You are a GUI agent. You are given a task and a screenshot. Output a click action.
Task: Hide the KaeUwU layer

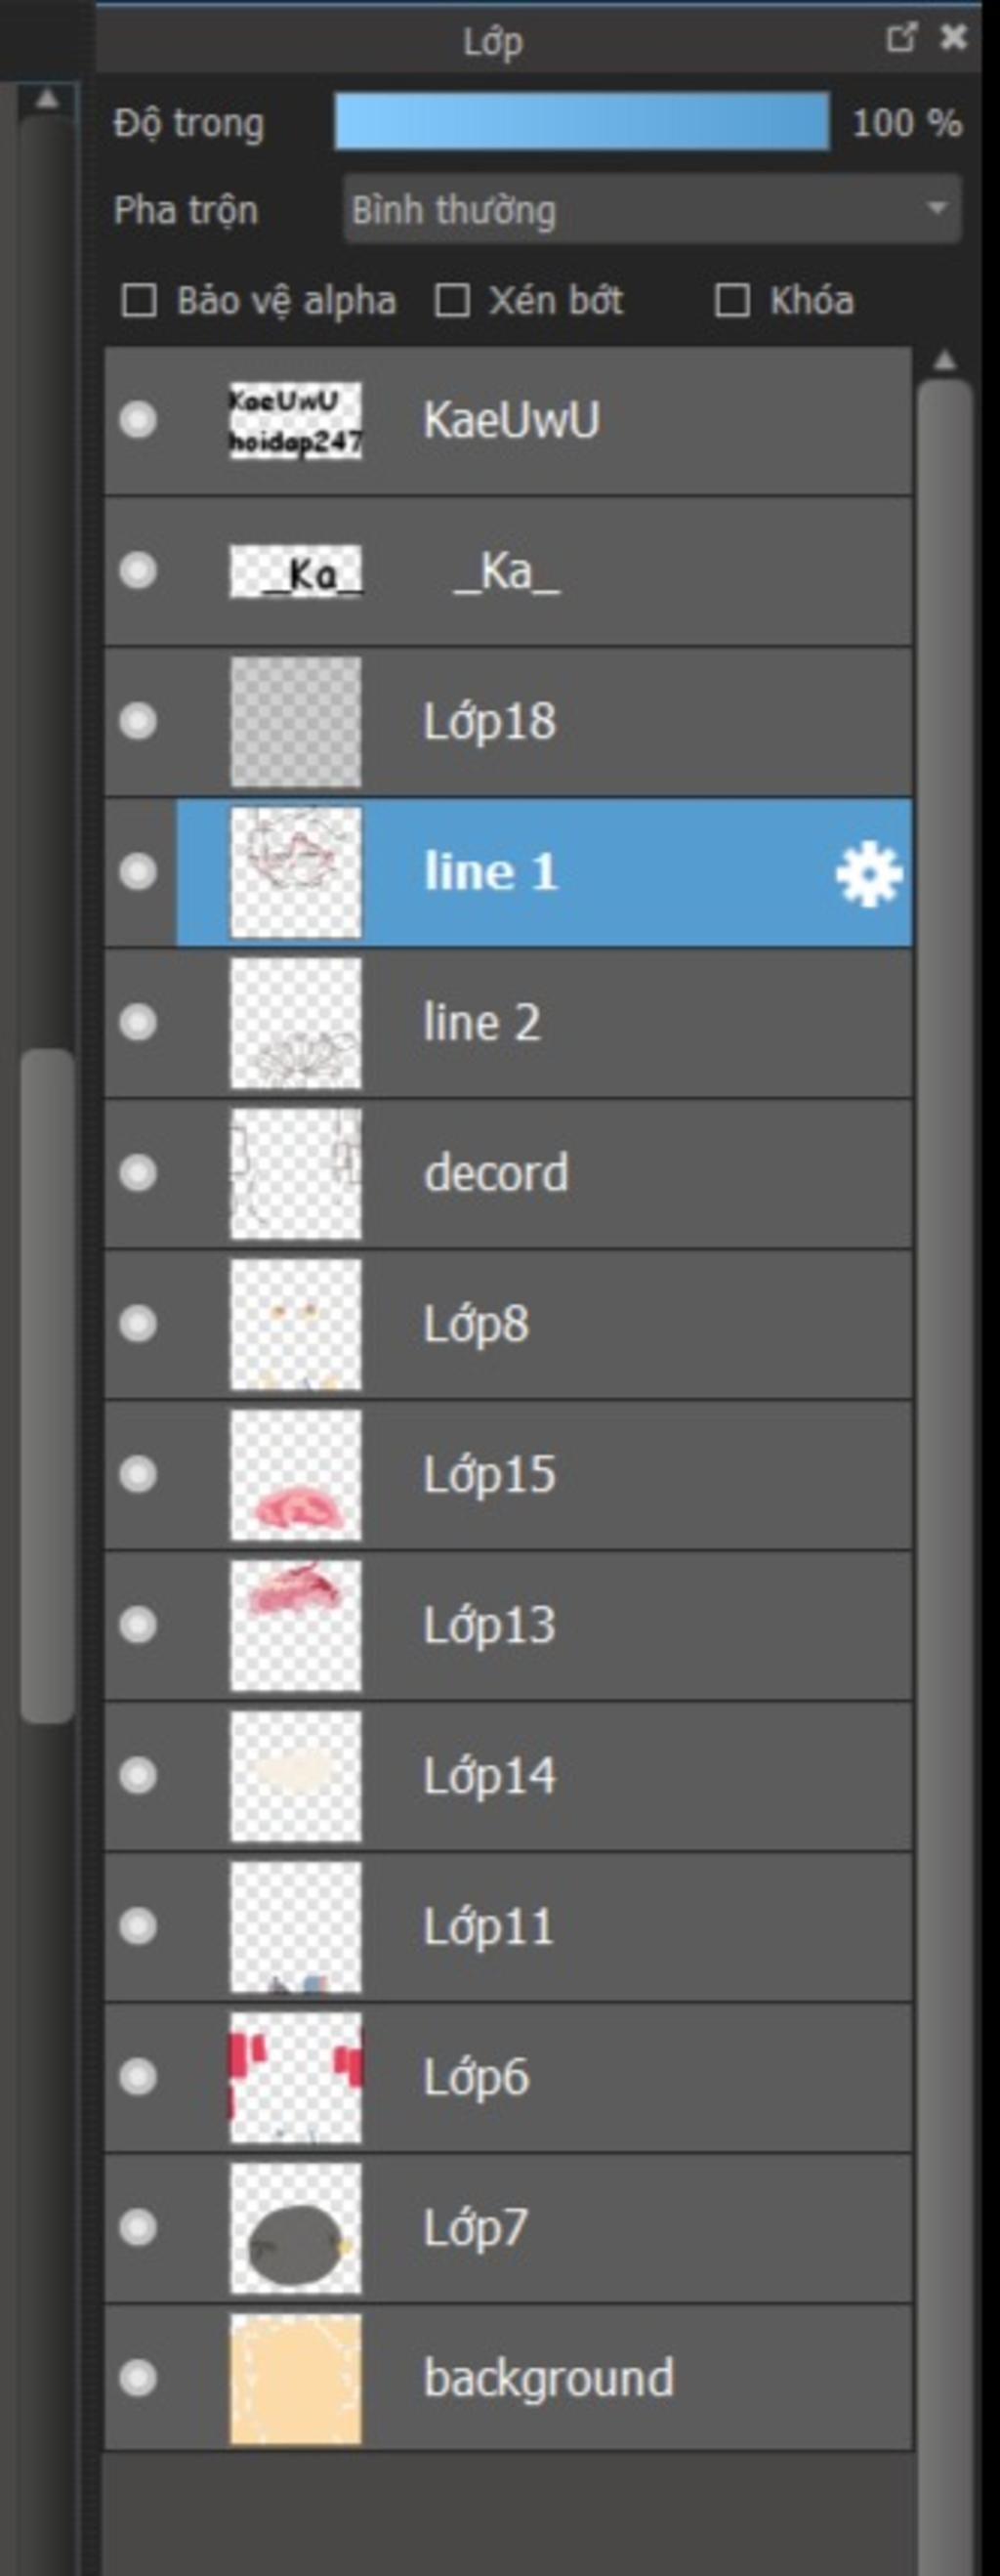pyautogui.click(x=138, y=420)
